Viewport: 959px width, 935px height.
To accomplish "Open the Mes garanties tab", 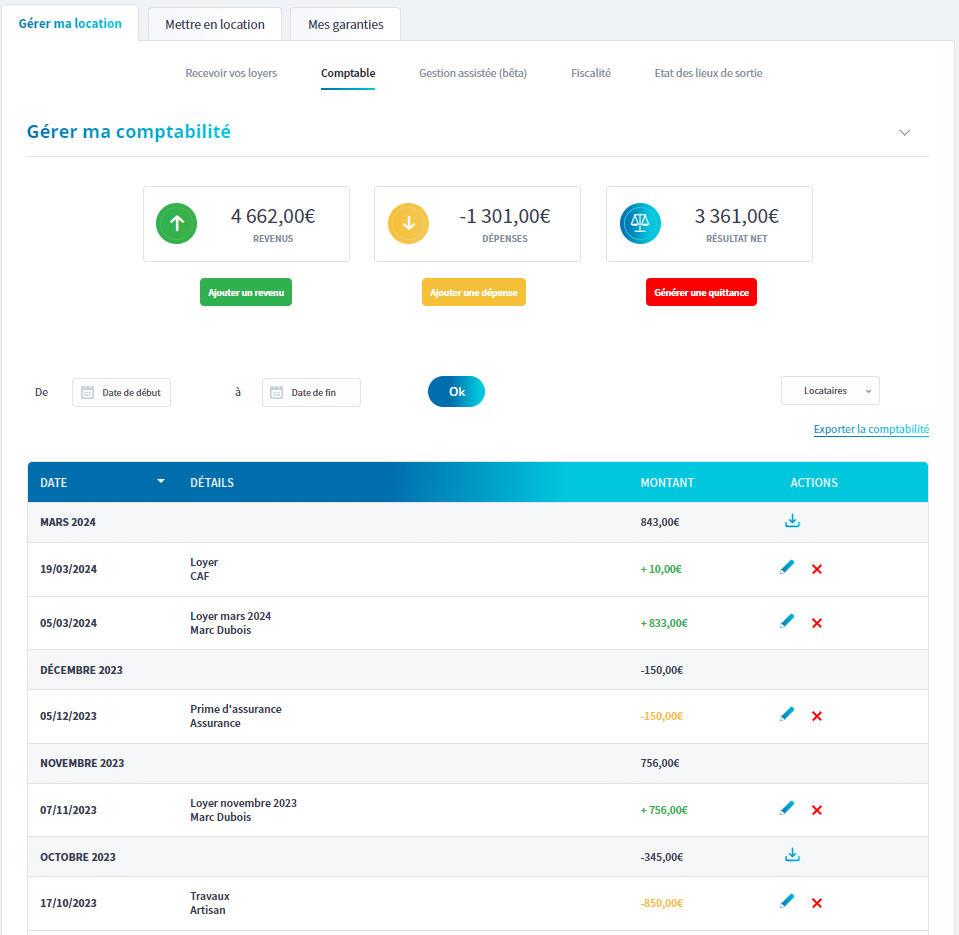I will [345, 25].
